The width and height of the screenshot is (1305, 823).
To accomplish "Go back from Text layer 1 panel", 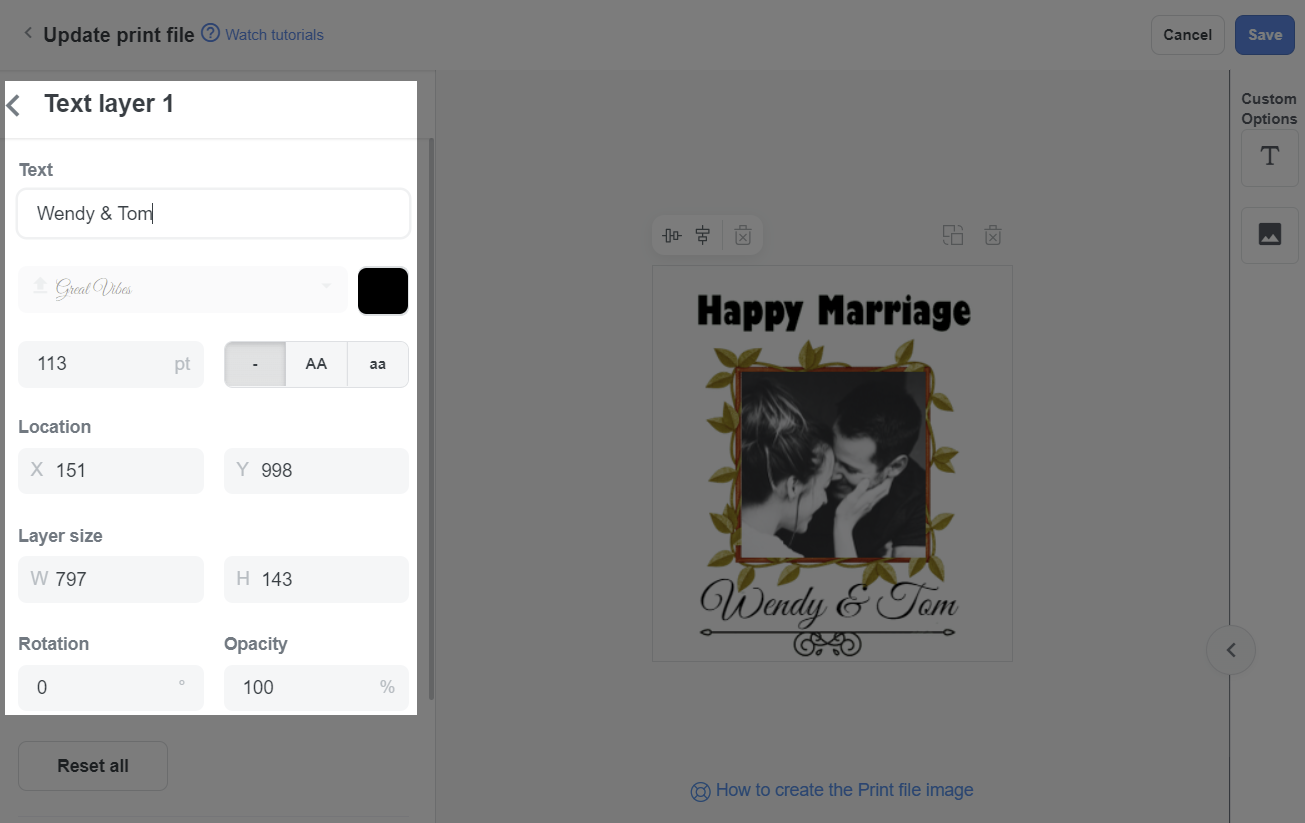I will tap(14, 105).
